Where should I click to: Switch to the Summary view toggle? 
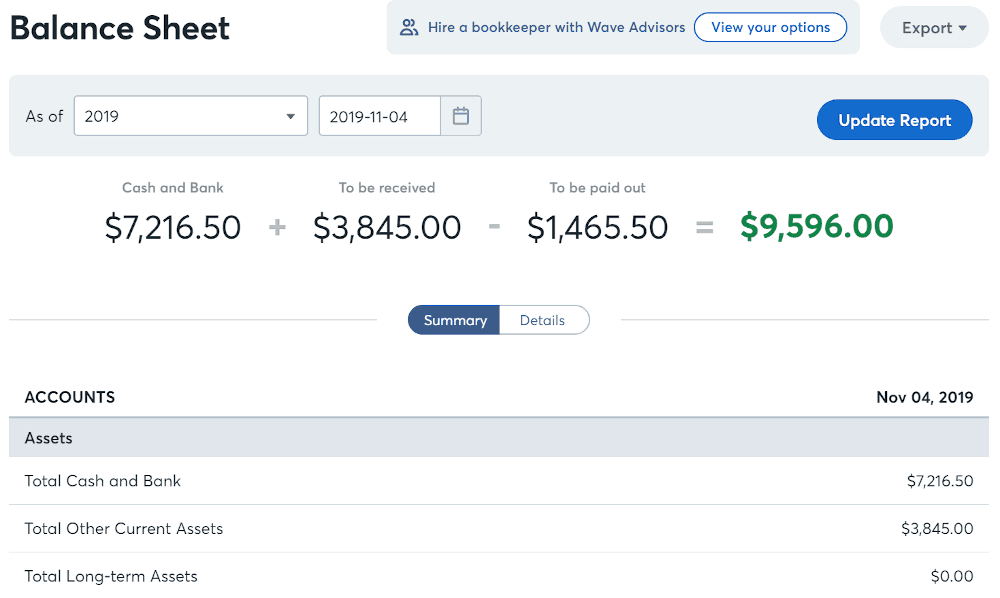coord(454,320)
